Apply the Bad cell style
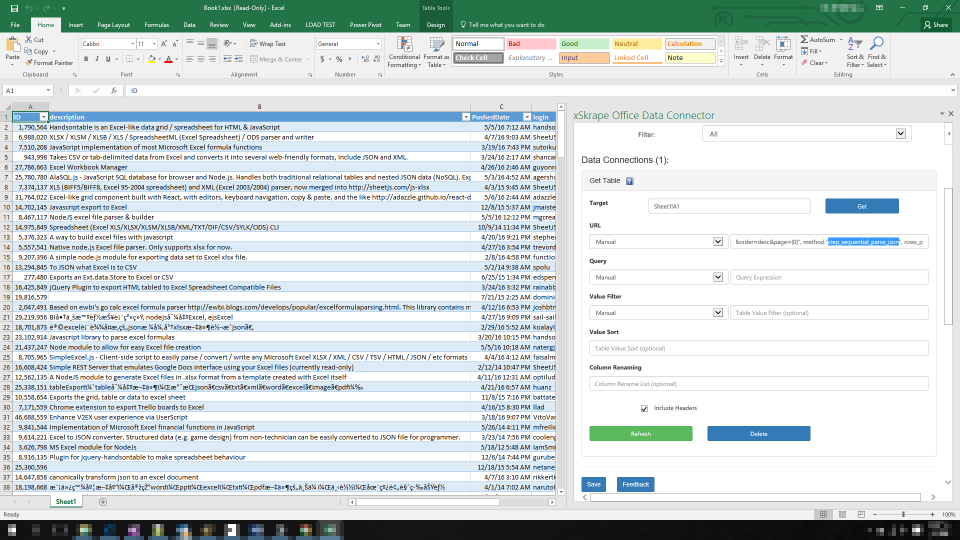960x540 pixels. tap(530, 44)
